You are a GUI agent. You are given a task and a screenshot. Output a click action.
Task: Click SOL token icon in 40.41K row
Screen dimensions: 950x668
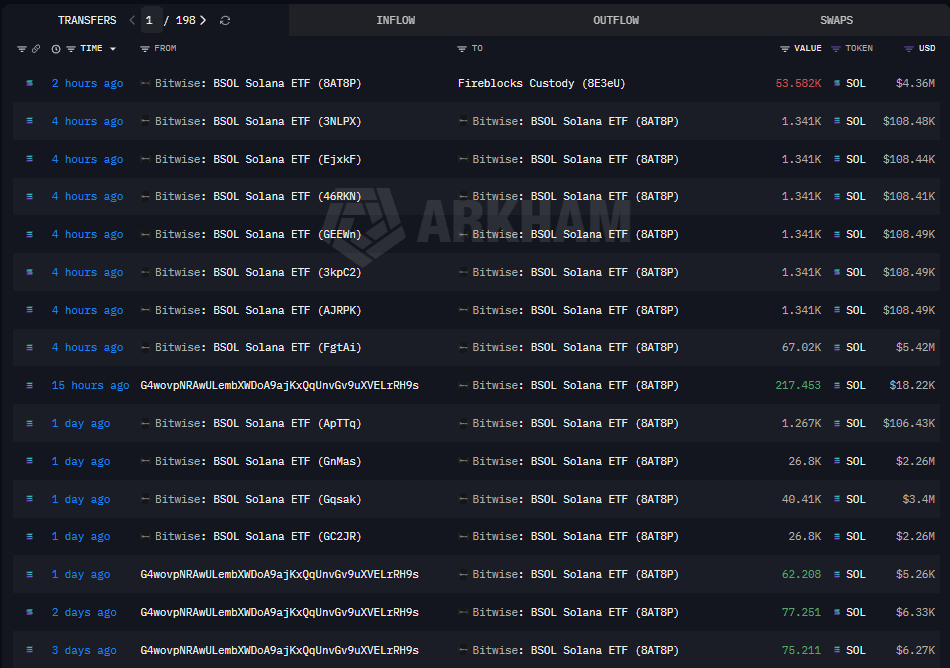[x=837, y=499]
